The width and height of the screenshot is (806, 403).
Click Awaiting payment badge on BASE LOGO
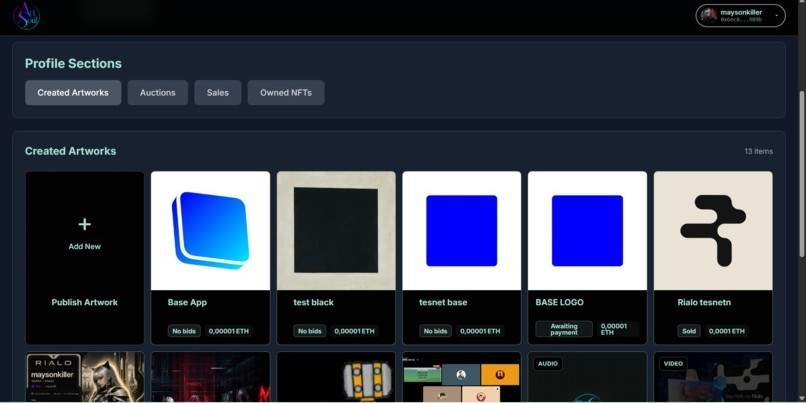point(564,329)
